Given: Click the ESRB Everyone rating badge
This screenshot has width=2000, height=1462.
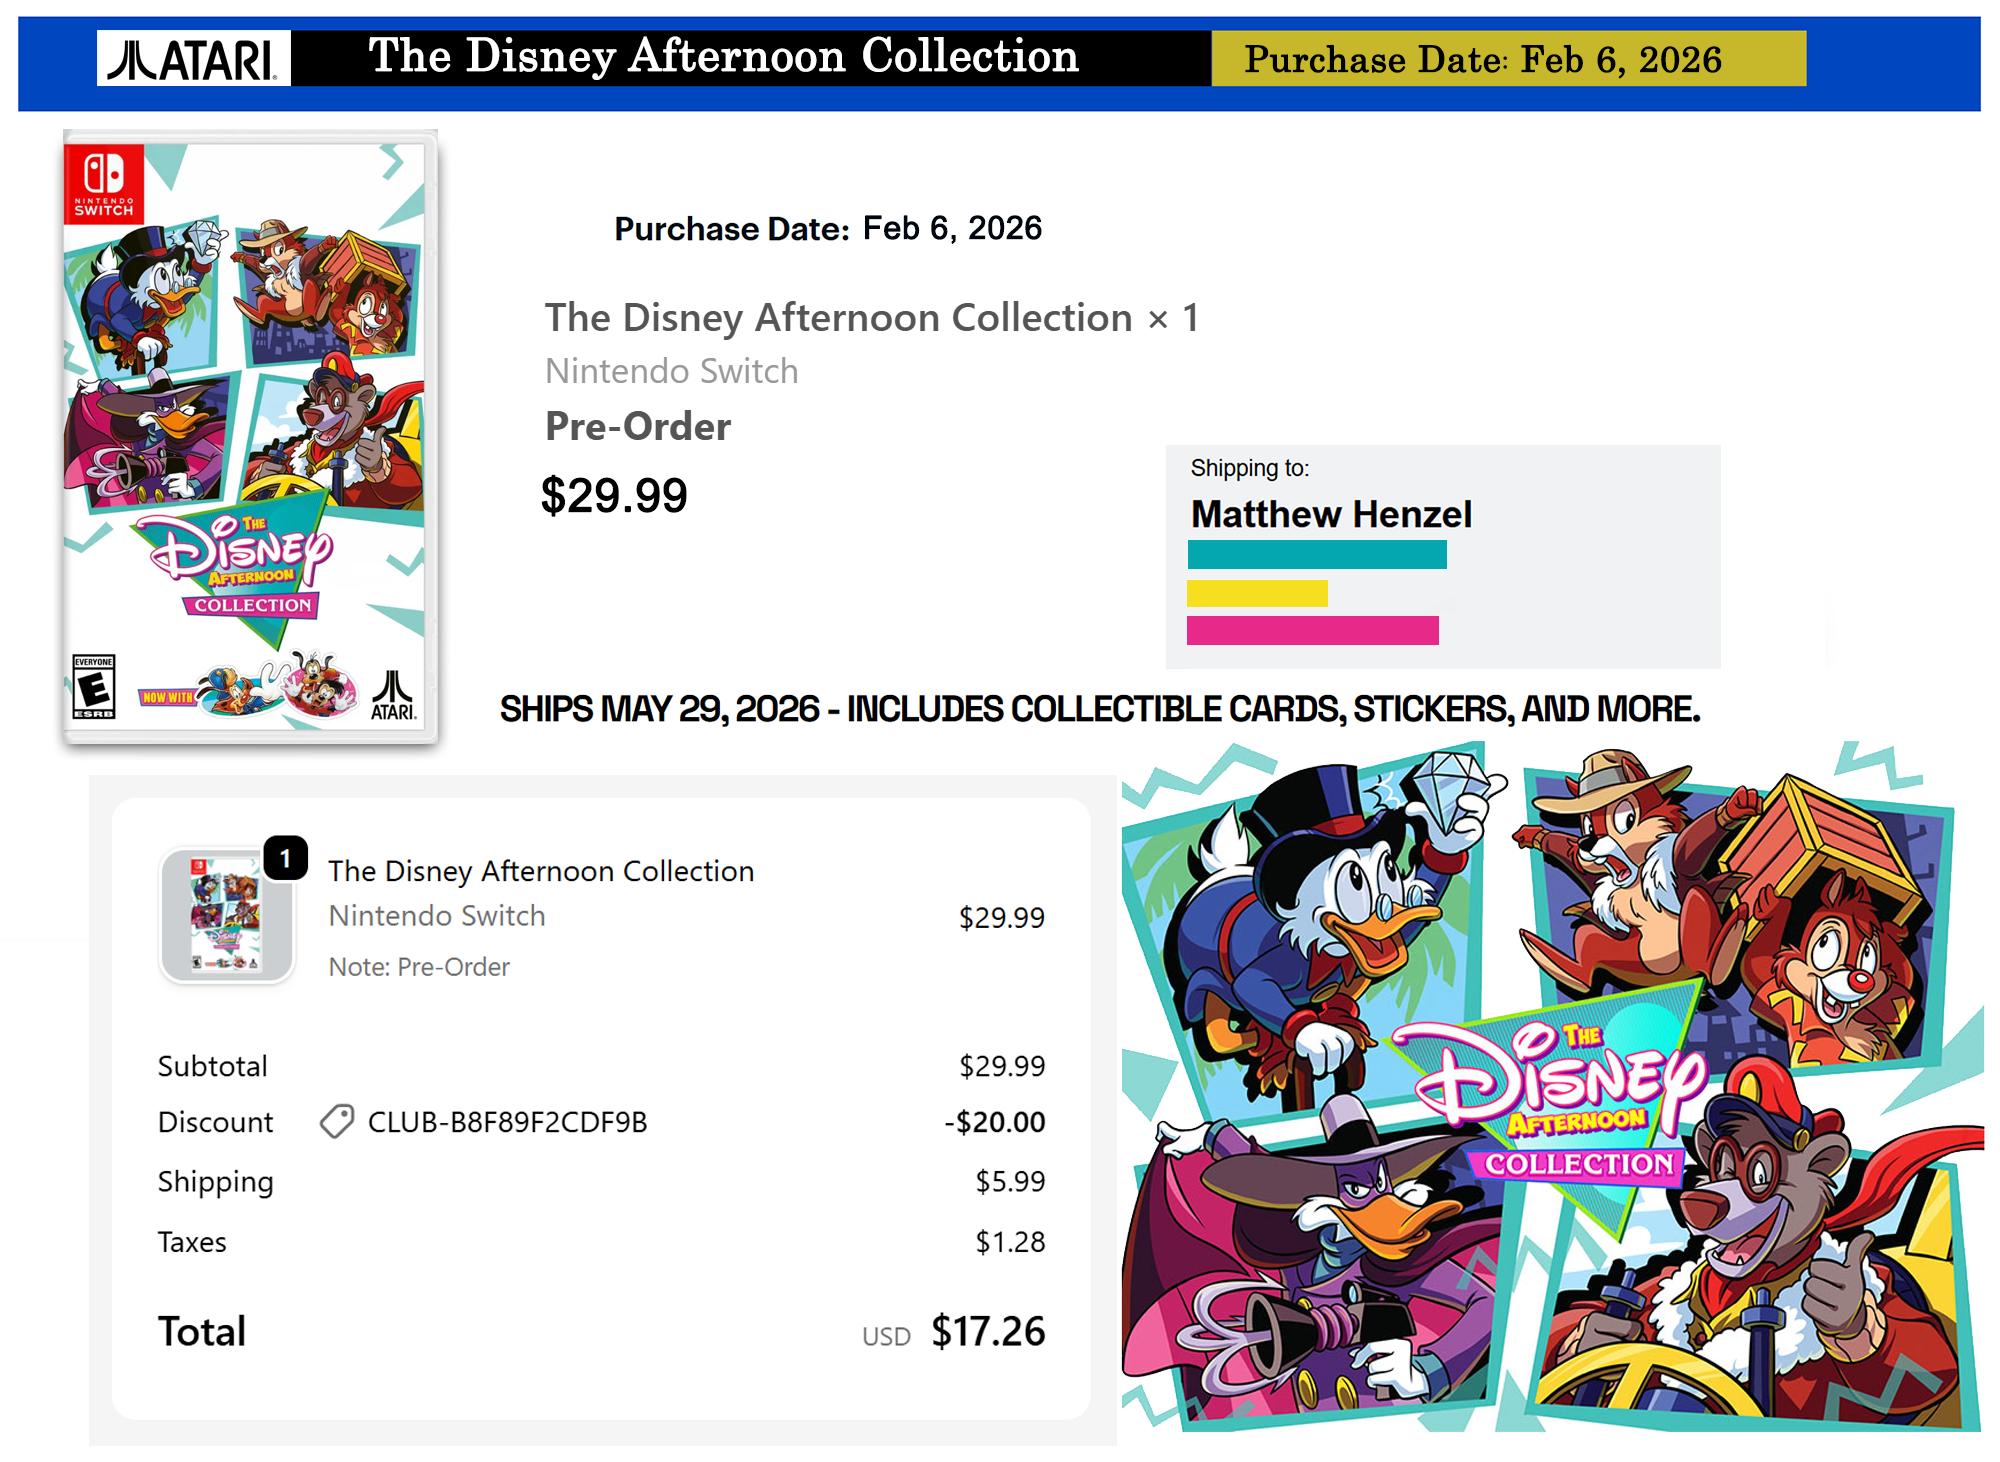Looking at the screenshot, I should click(x=94, y=687).
